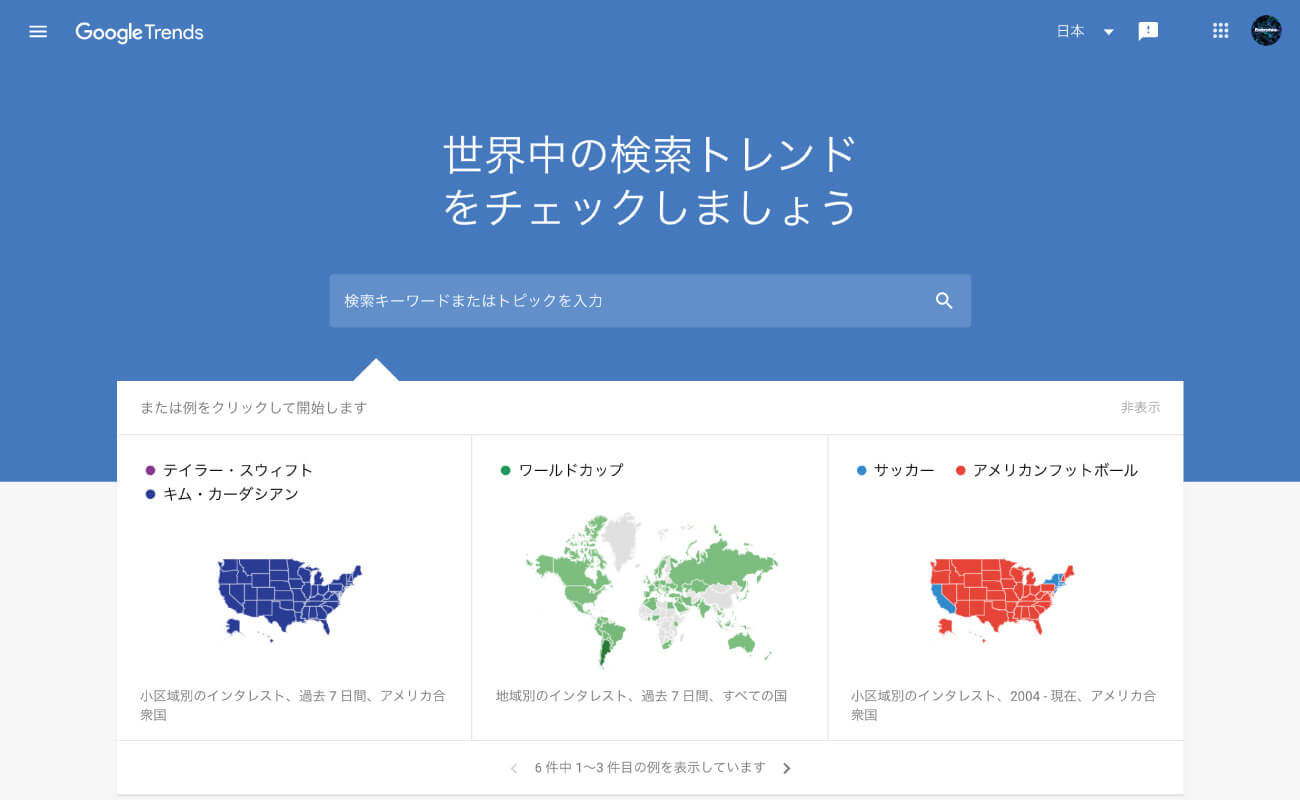Open the ワールドカップ example
The image size is (1300, 800).
tap(571, 470)
